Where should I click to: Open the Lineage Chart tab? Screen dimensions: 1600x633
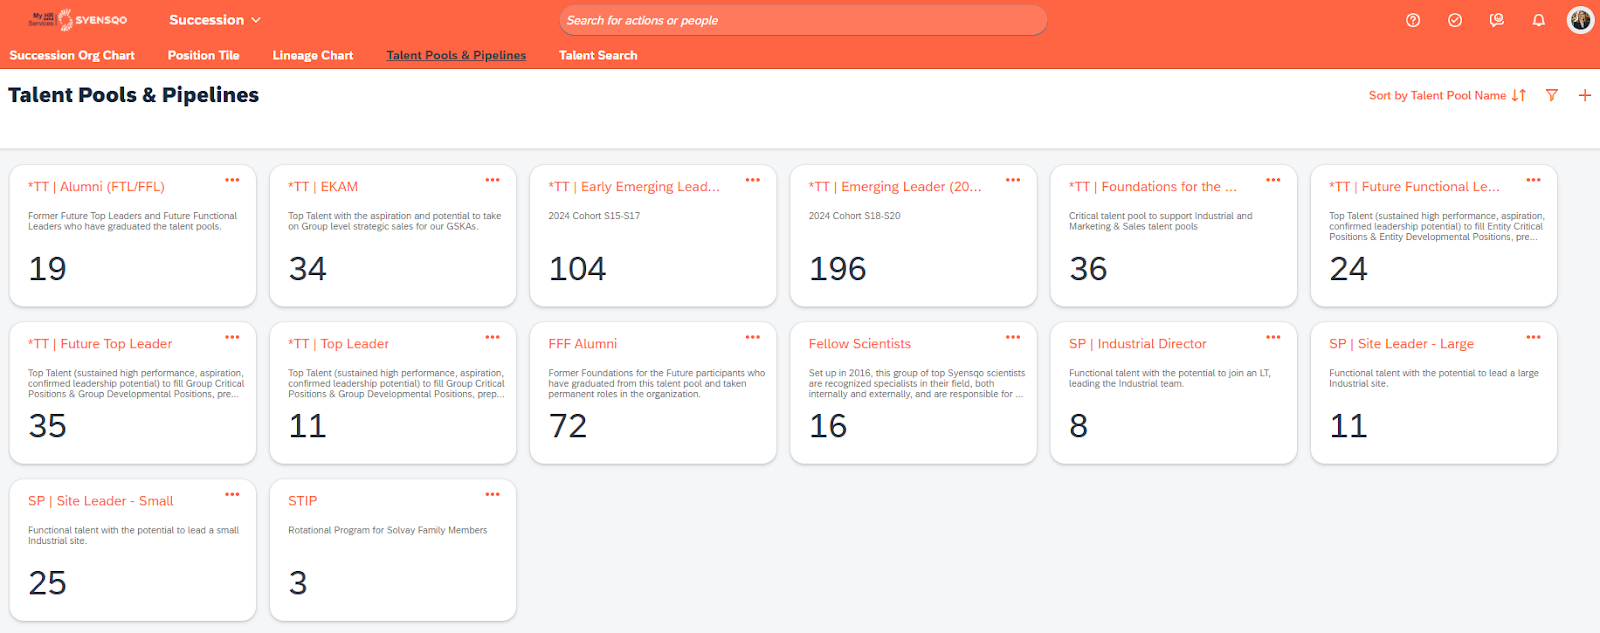[313, 55]
